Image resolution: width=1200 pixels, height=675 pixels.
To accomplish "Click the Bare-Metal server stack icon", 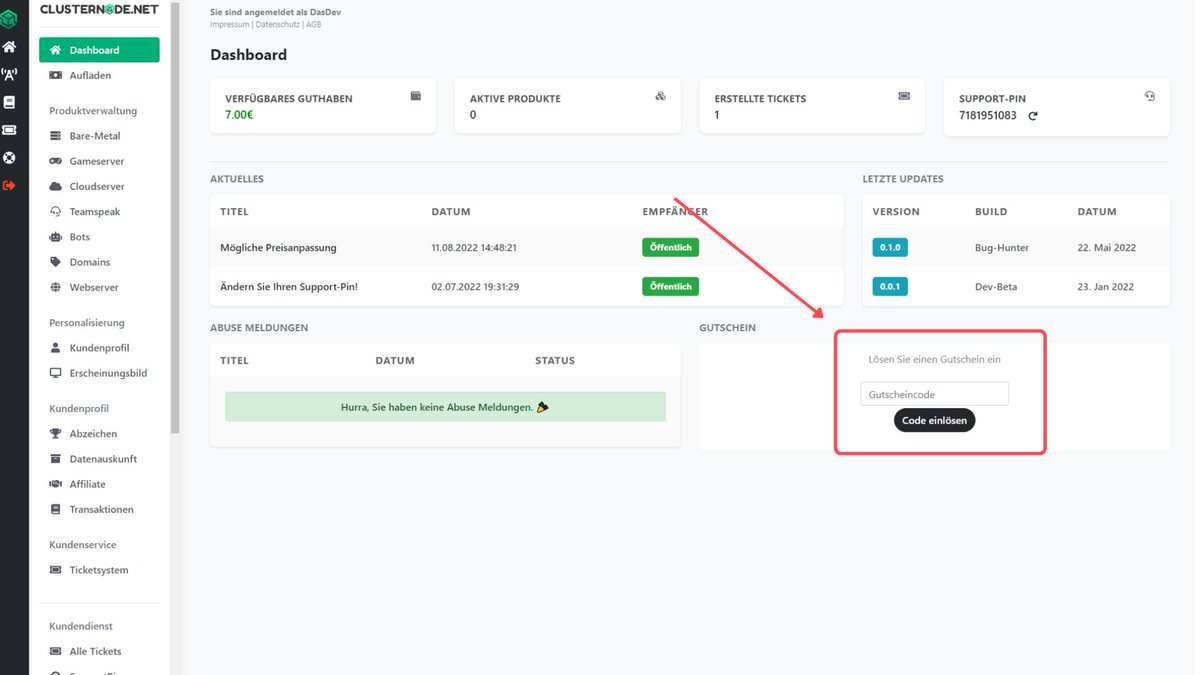I will [x=56, y=136].
